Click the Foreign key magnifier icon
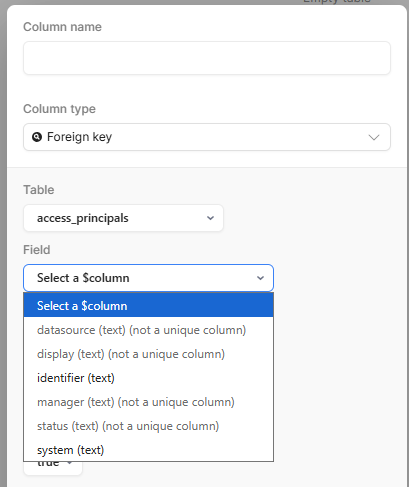This screenshot has height=487, width=409. pos(37,137)
